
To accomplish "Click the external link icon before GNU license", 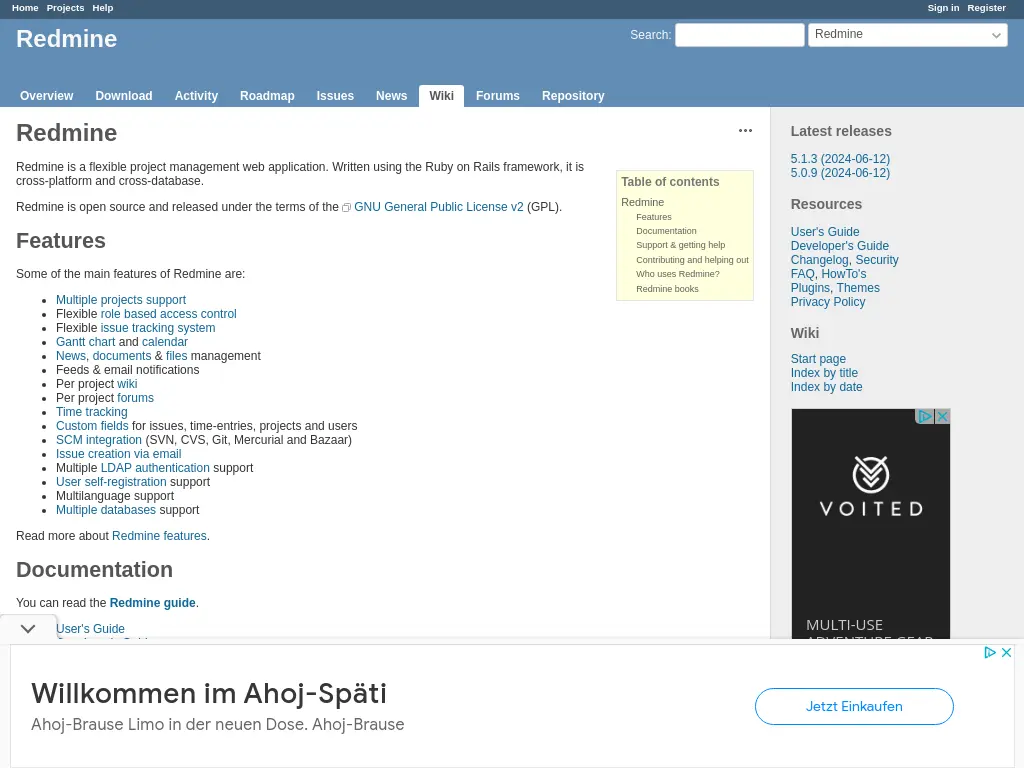I will (346, 208).
